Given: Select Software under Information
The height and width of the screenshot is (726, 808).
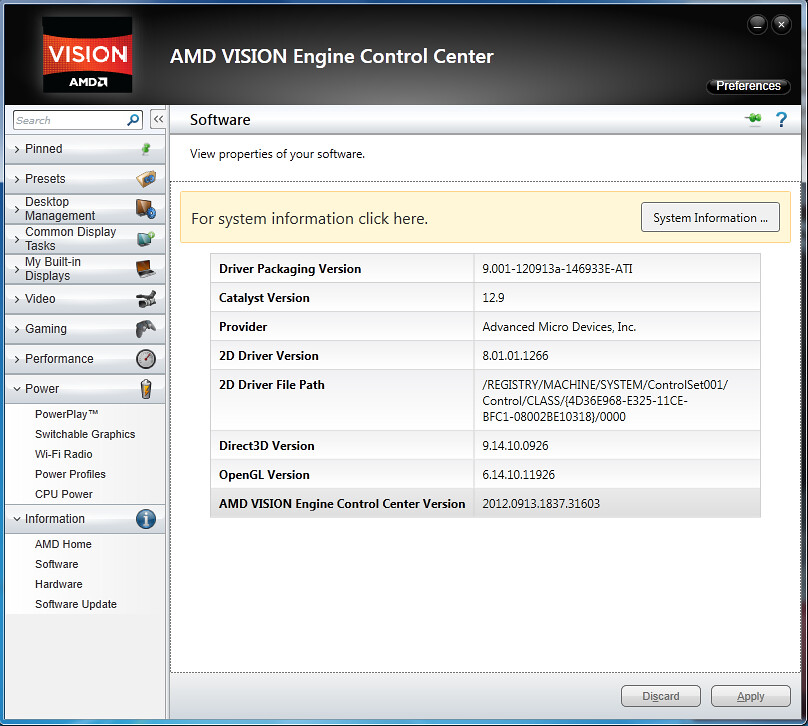Looking at the screenshot, I should click(x=57, y=564).
